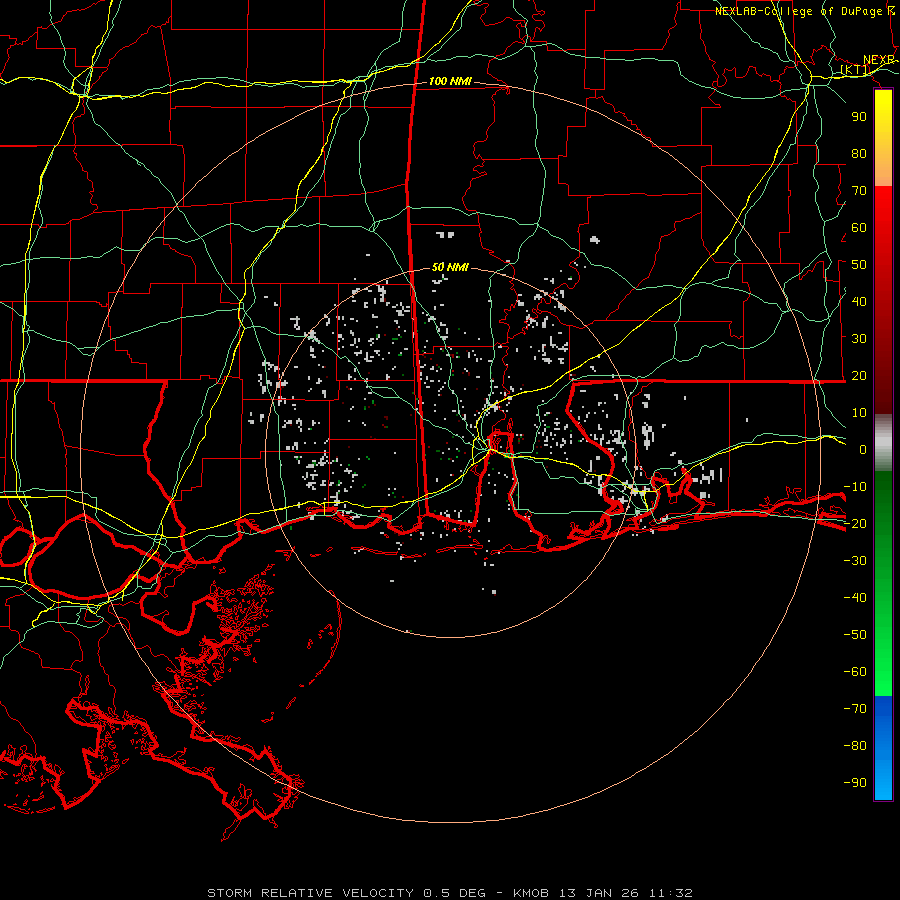
Task: Select the positive 30 knot scale label
Action: pyautogui.click(x=859, y=339)
